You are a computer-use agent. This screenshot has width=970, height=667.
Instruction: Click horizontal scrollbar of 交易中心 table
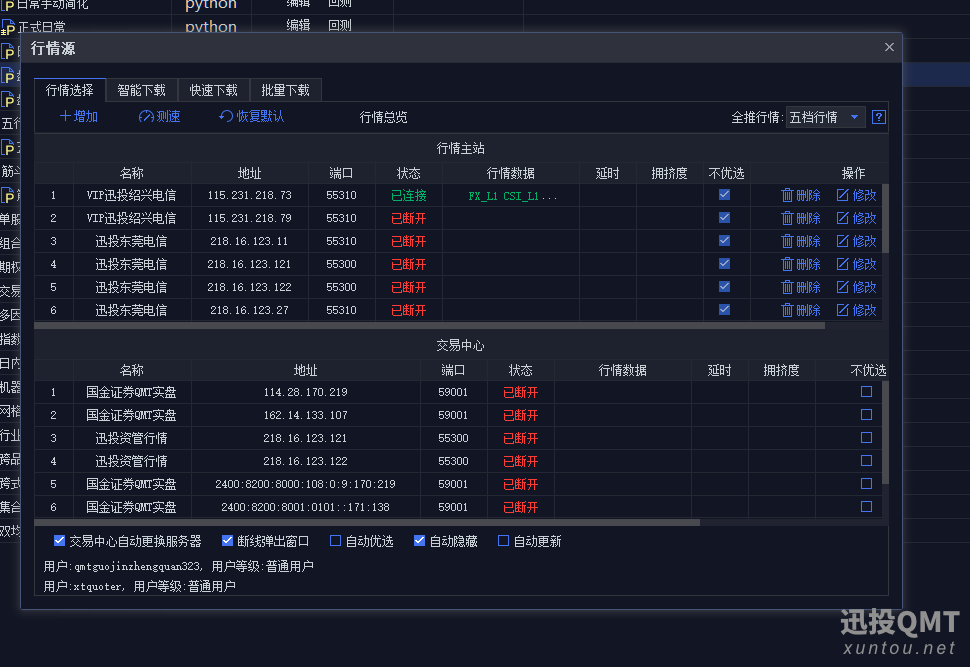pyautogui.click(x=367, y=522)
